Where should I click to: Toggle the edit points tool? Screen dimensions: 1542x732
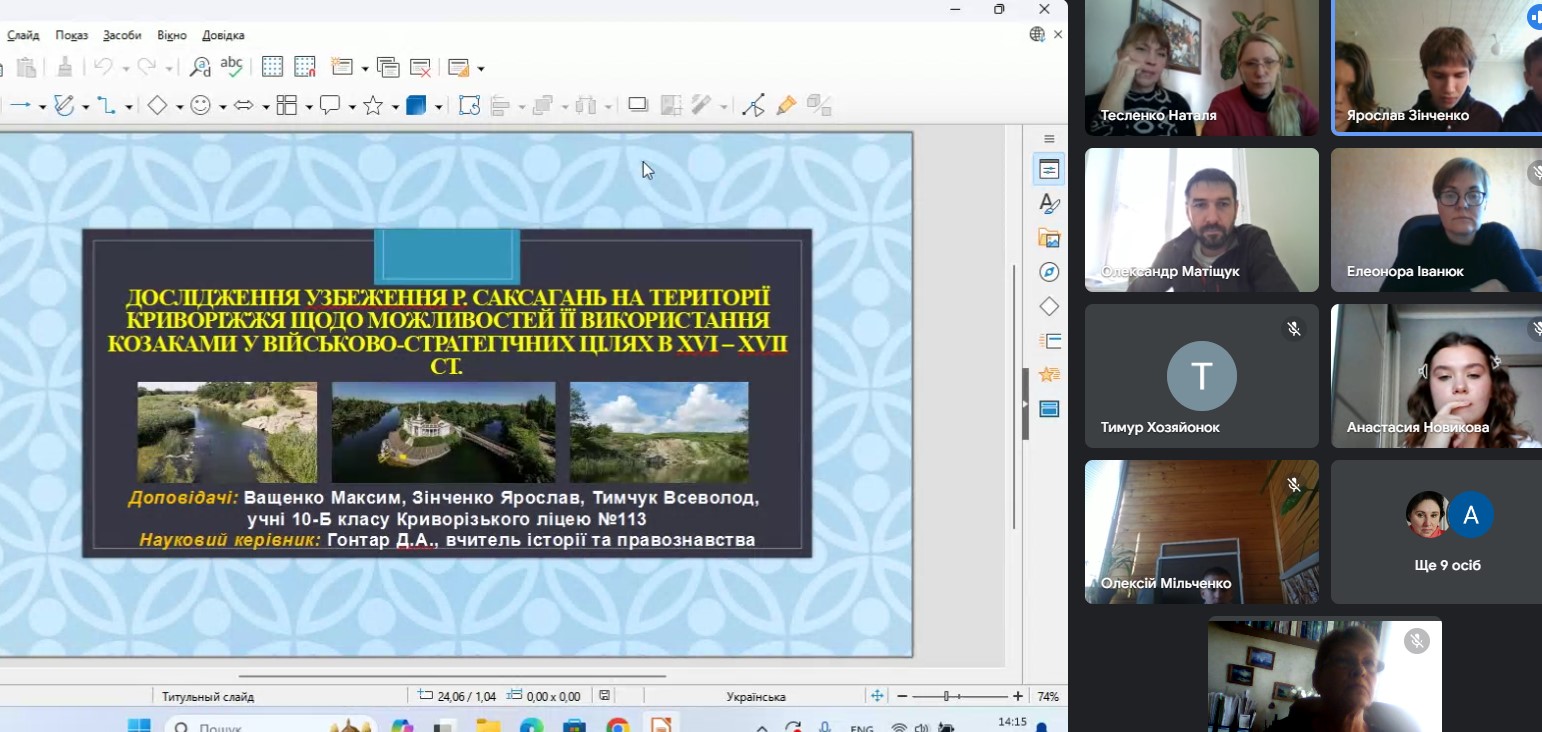pyautogui.click(x=754, y=105)
